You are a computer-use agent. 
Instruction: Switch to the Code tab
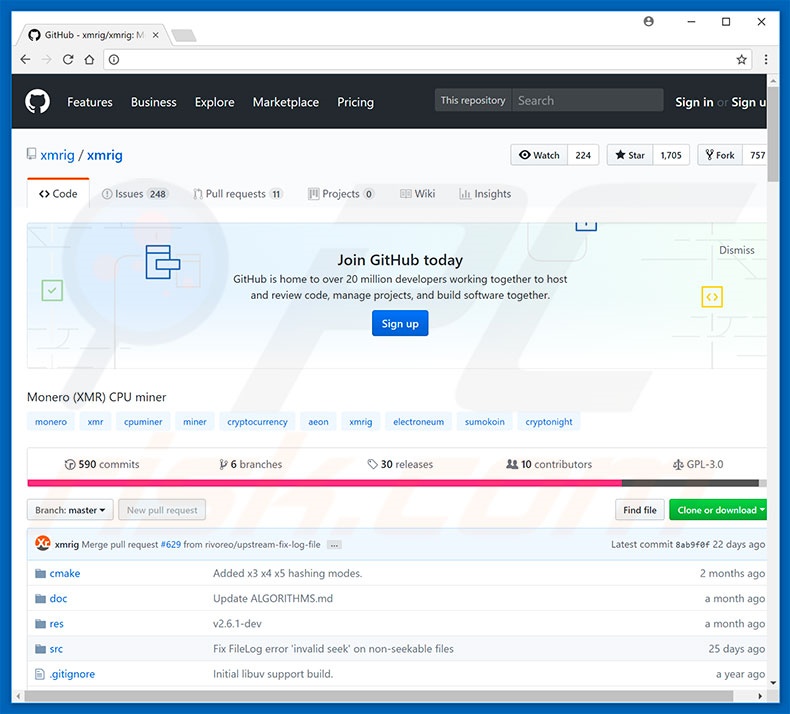(58, 194)
